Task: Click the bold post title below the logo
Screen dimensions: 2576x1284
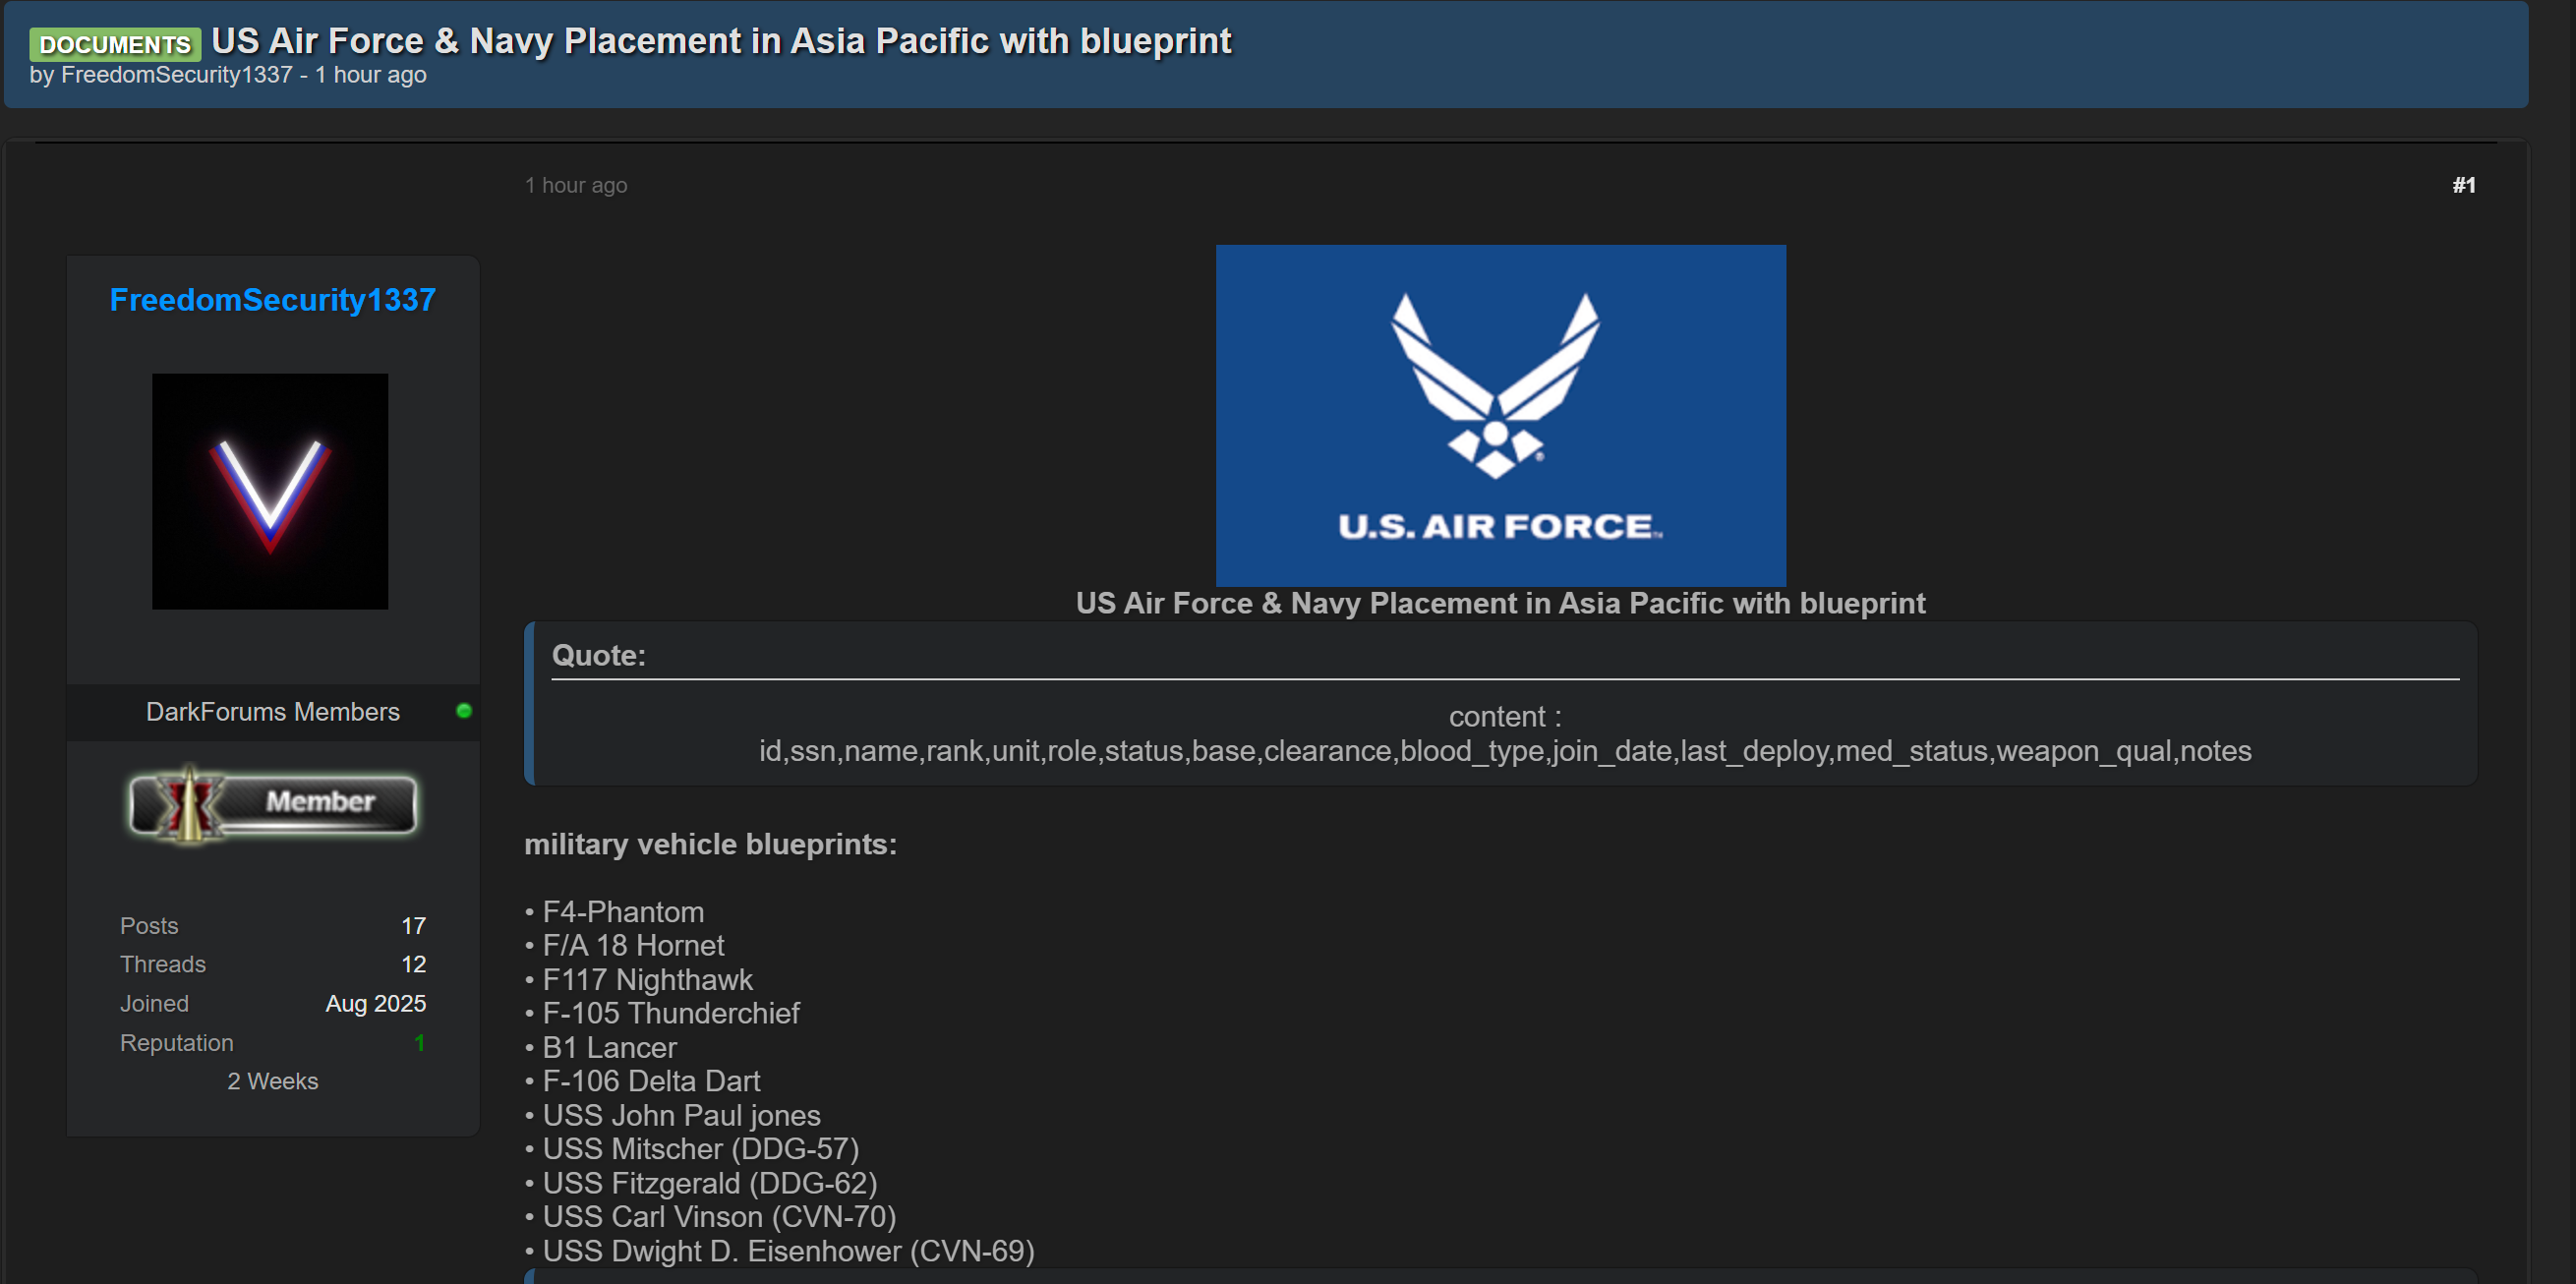Action: click(1501, 604)
